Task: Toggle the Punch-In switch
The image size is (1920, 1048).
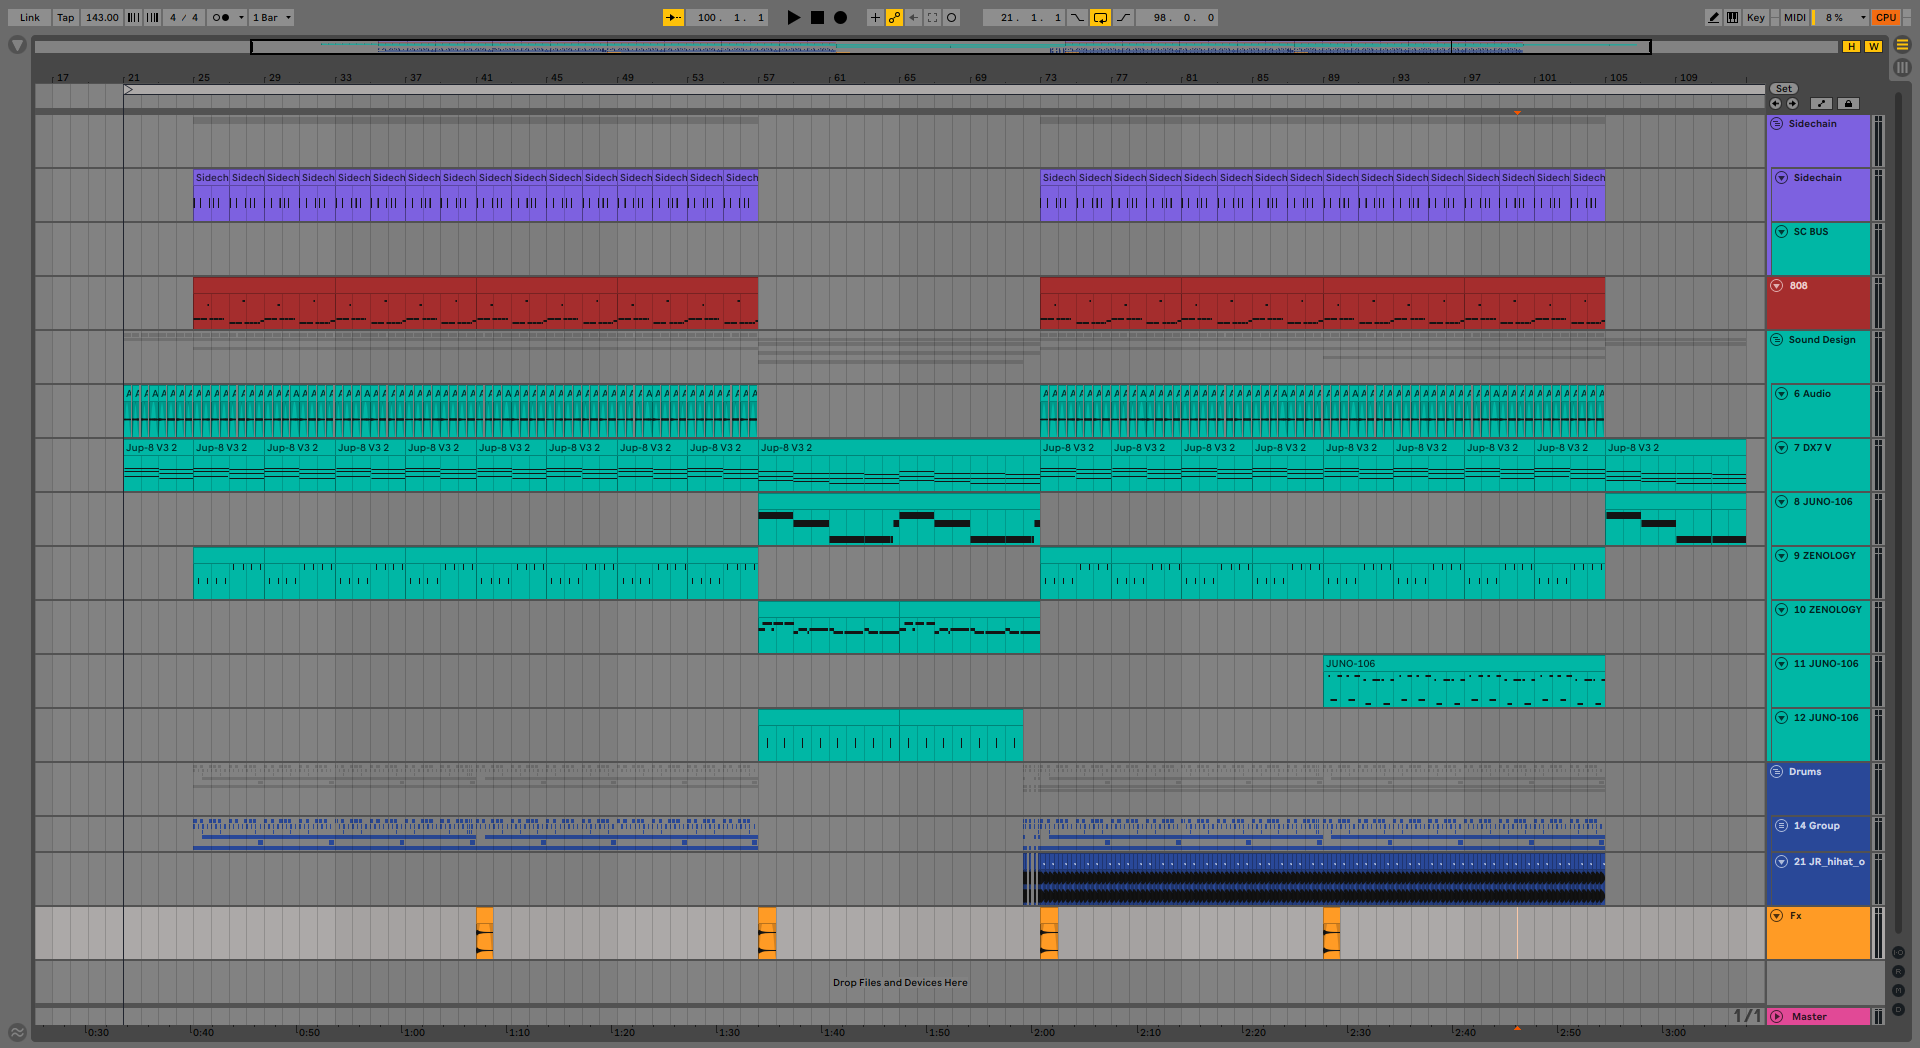Action: point(1077,17)
